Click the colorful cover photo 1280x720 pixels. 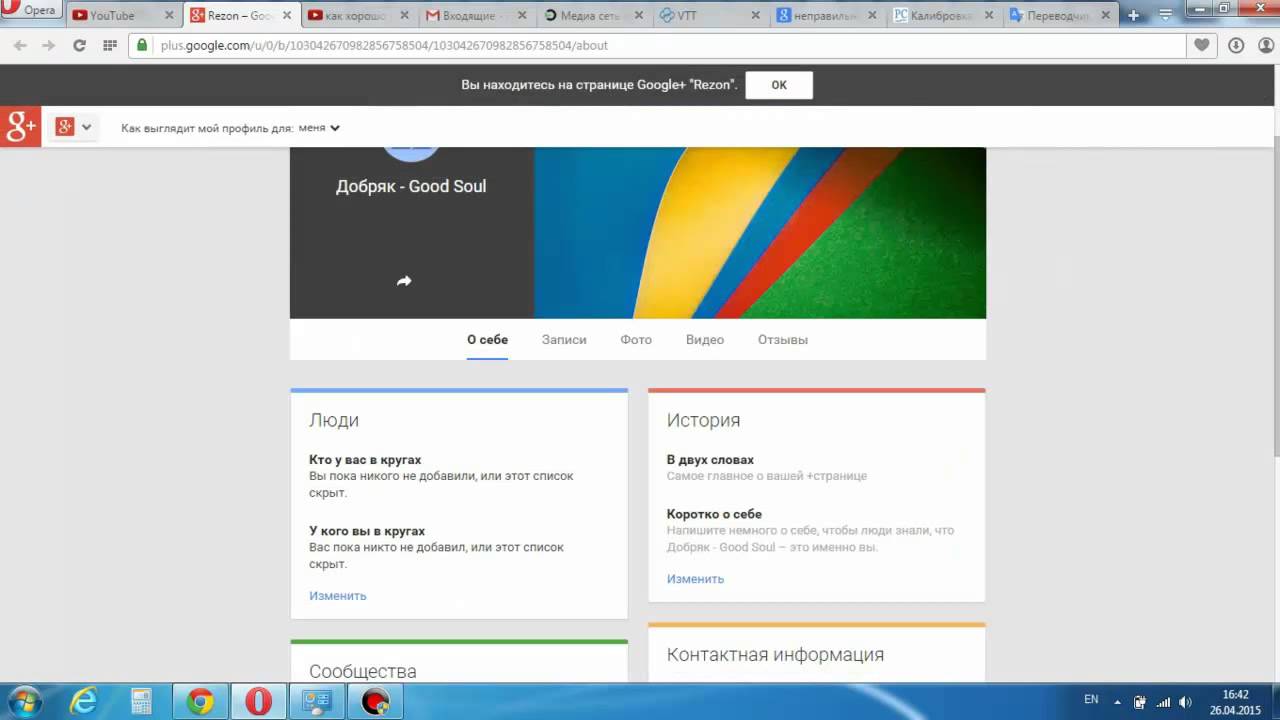(760, 233)
